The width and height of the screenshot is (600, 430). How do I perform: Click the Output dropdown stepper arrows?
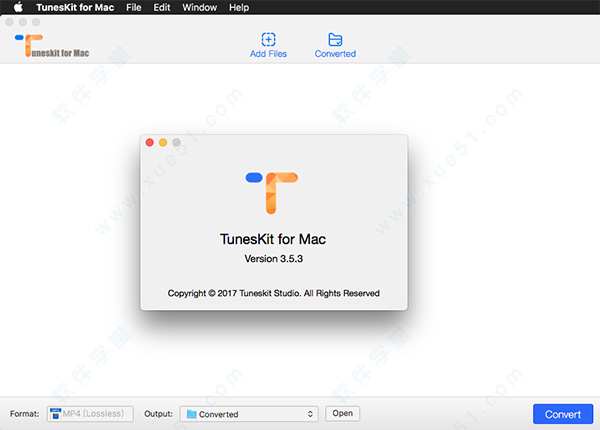pyautogui.click(x=310, y=414)
